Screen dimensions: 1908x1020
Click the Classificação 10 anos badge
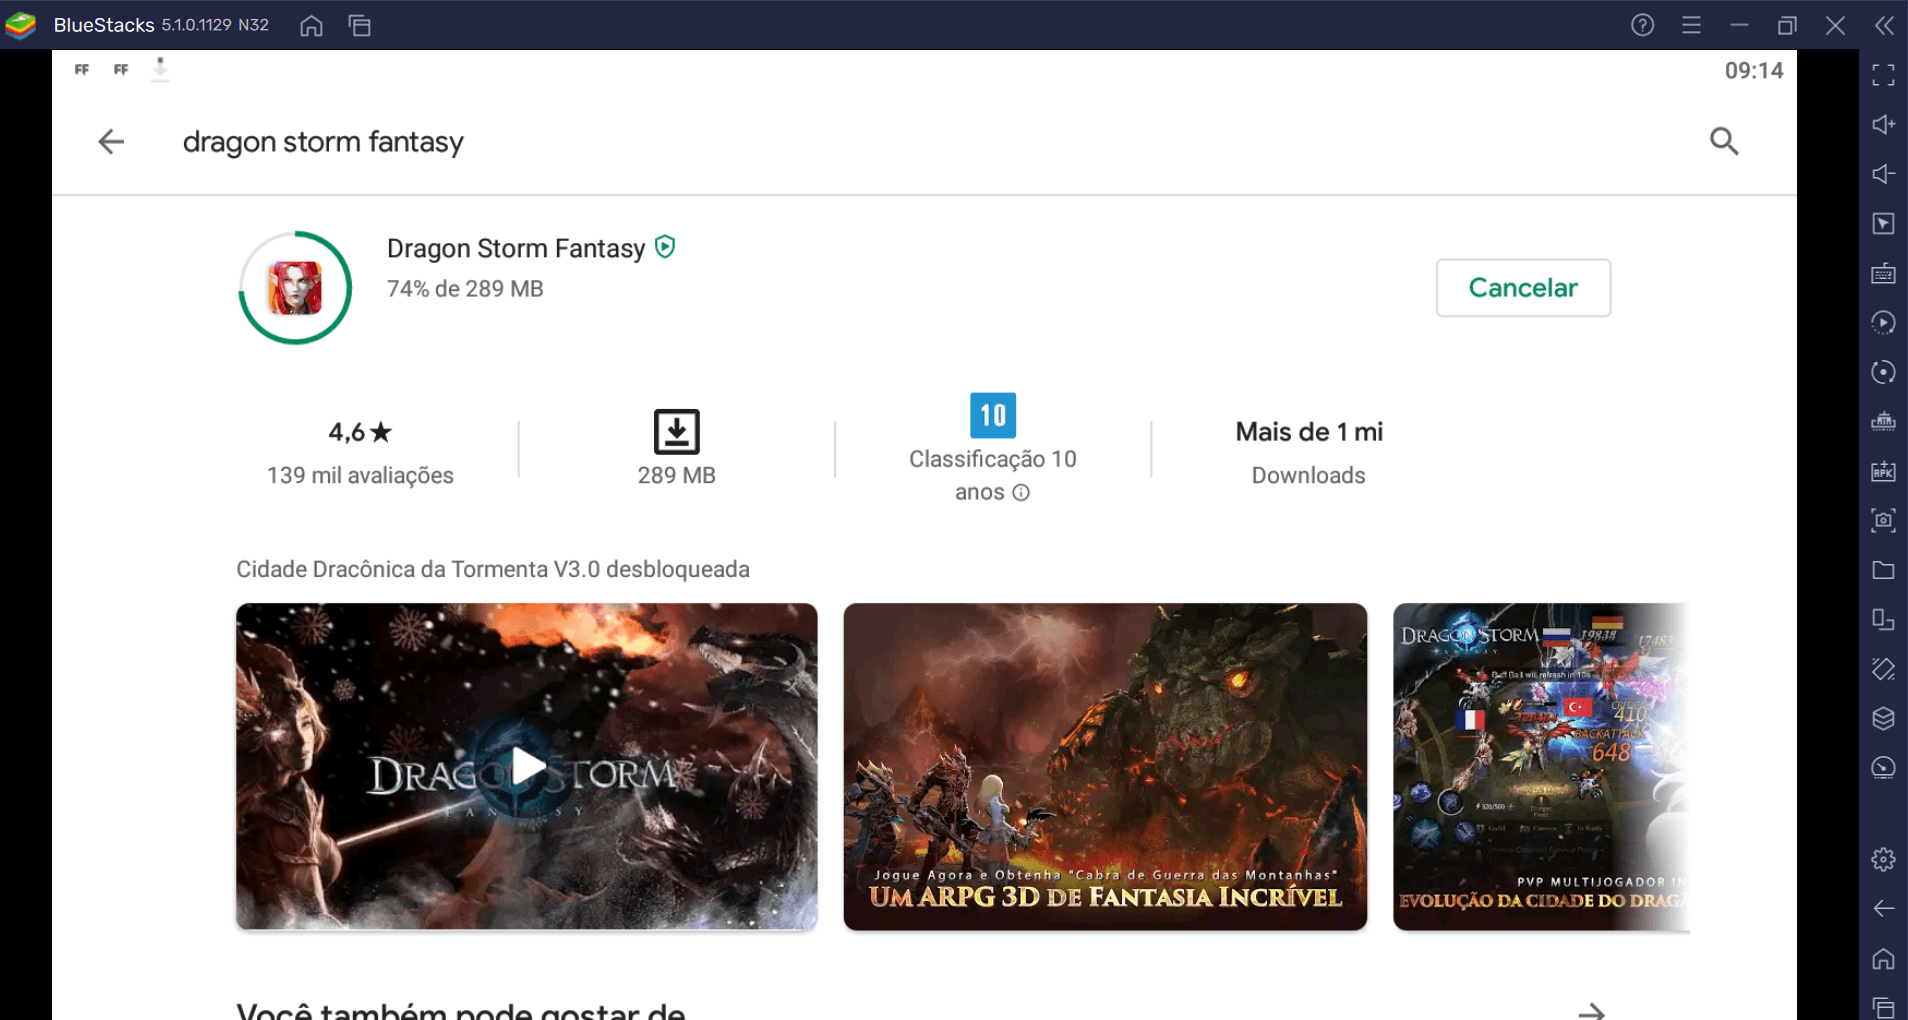point(993,415)
